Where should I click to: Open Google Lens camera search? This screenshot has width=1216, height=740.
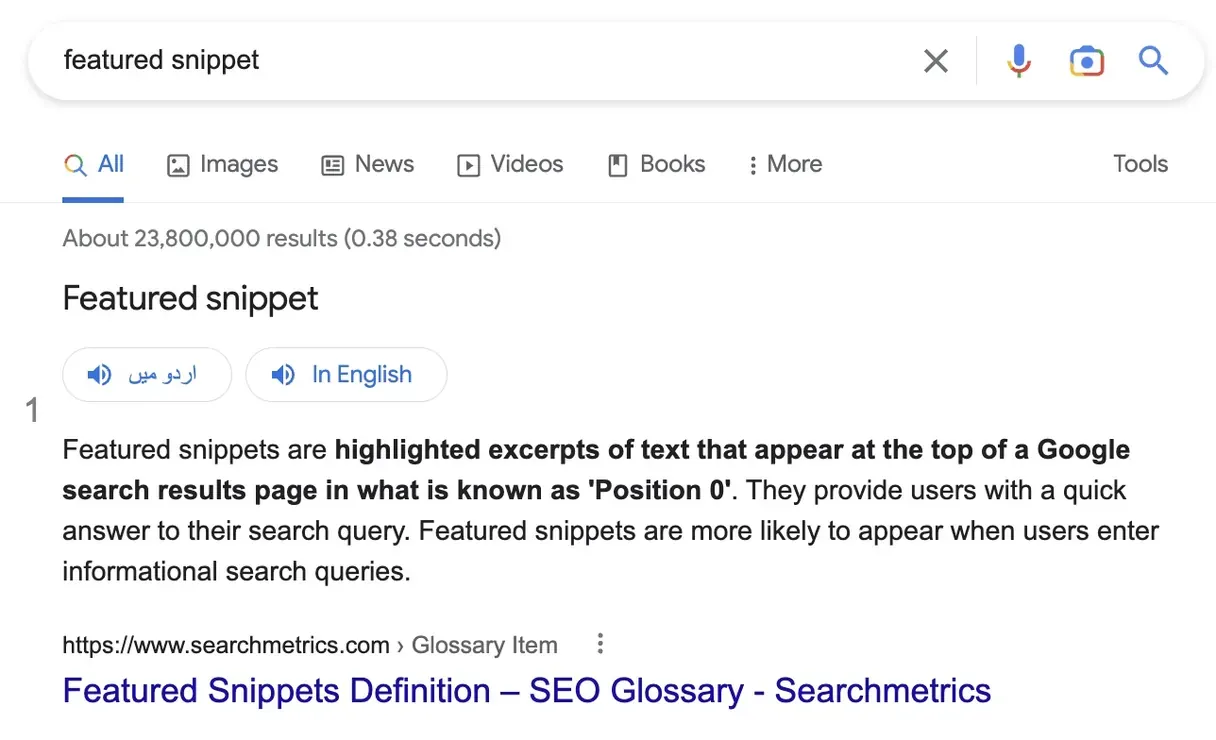1086,61
